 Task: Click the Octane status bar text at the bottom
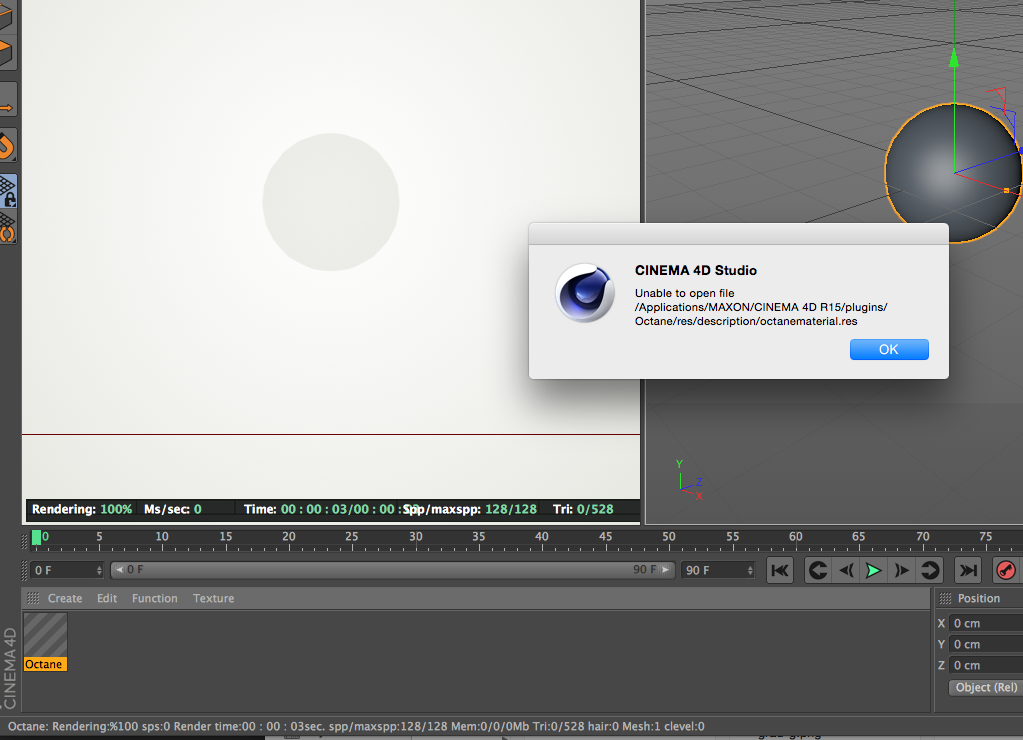356,726
